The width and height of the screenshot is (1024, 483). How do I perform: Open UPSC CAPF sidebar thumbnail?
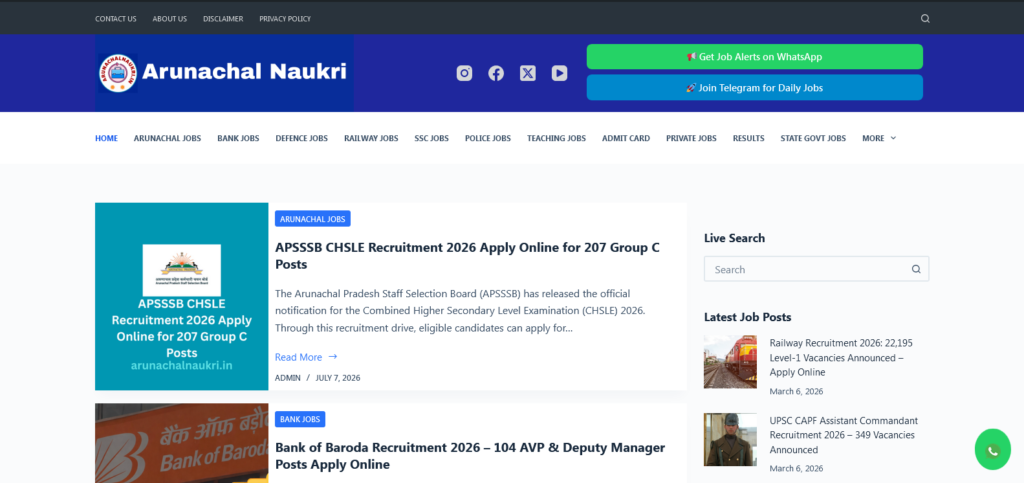(730, 439)
